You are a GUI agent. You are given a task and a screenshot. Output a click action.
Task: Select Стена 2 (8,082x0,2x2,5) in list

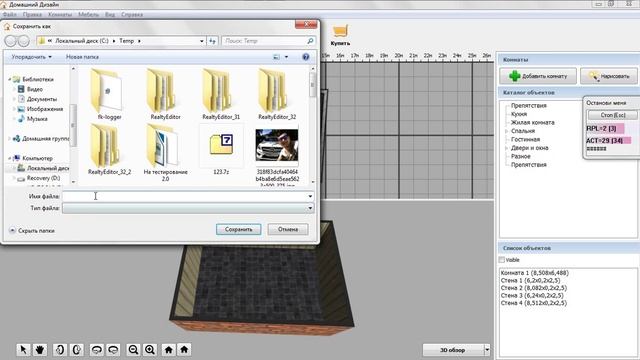point(533,288)
